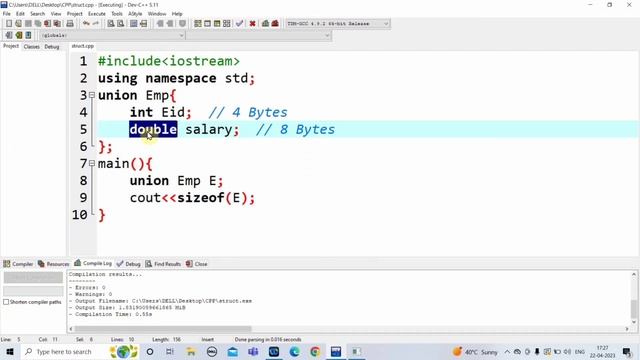Image resolution: width=640 pixels, height=360 pixels.
Task: Open the notification center icon
Action: 627,351
